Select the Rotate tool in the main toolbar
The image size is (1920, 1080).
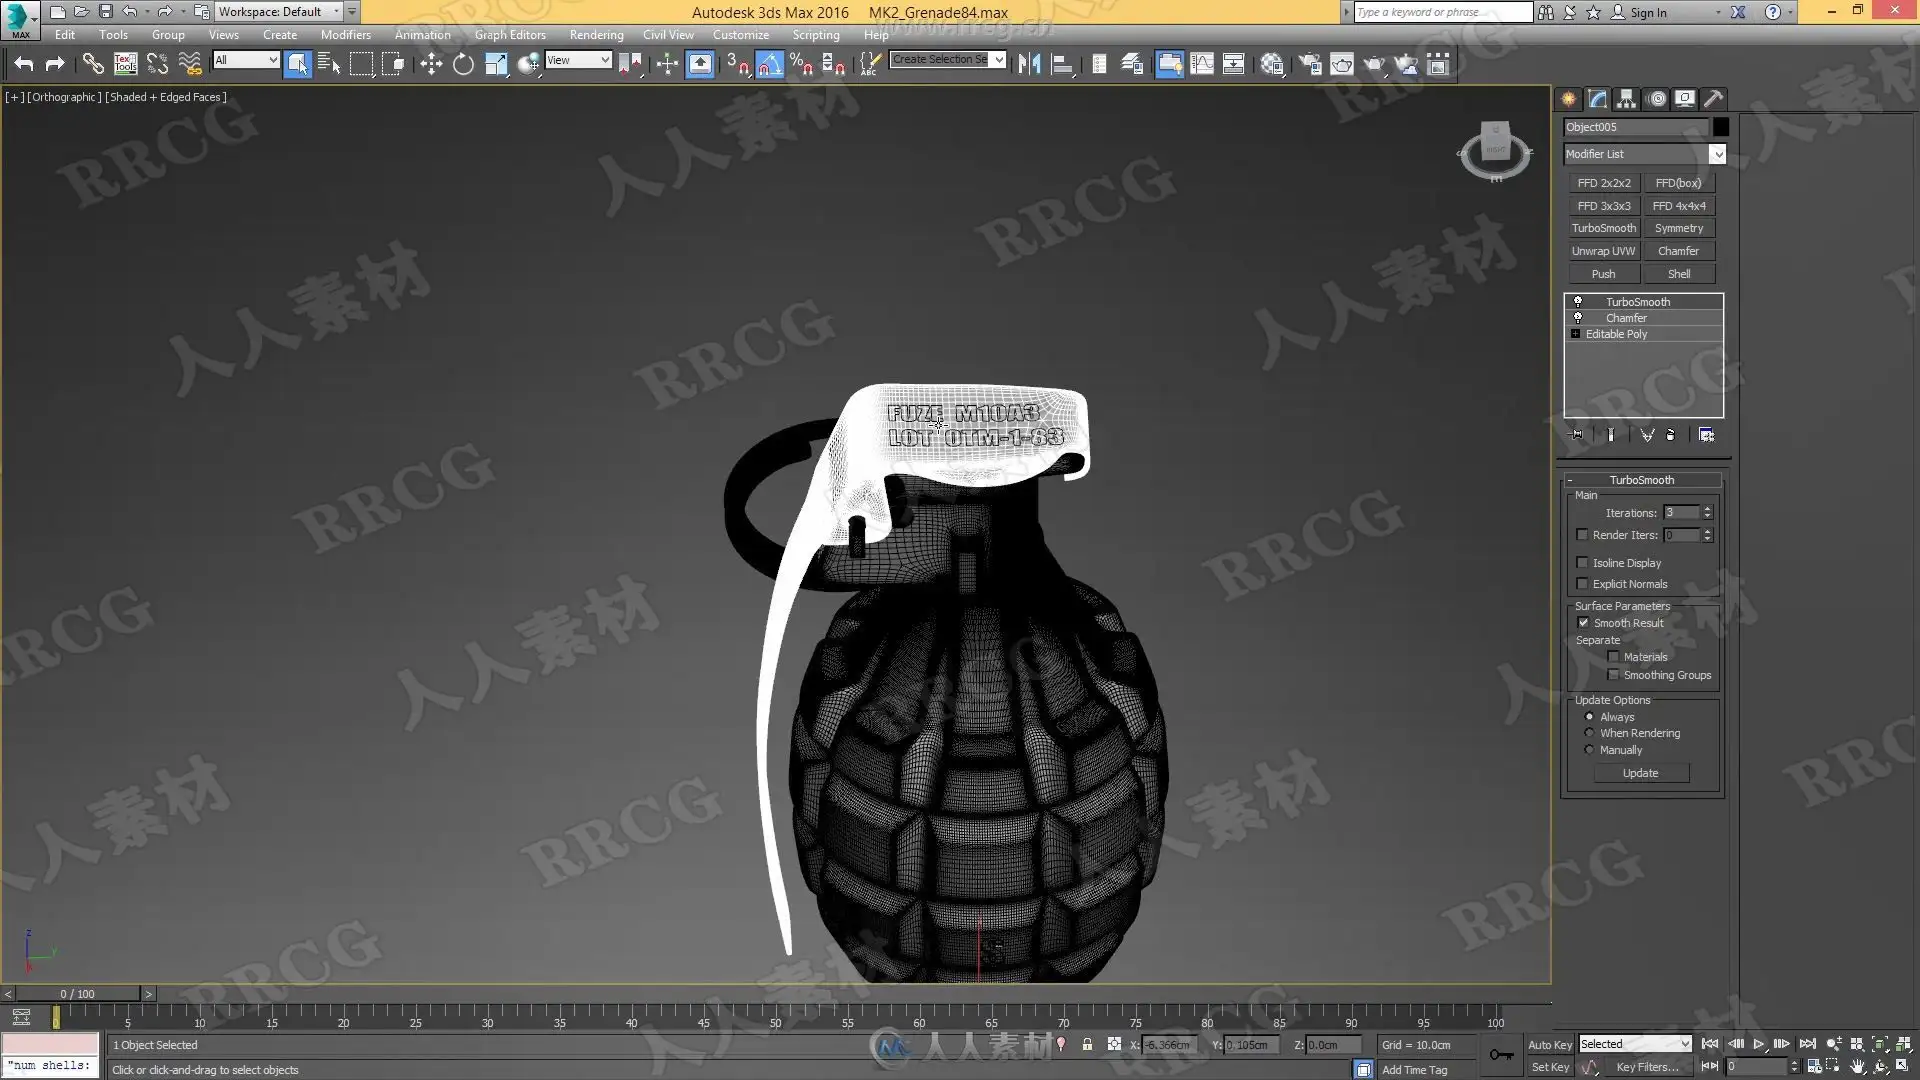[x=463, y=64]
